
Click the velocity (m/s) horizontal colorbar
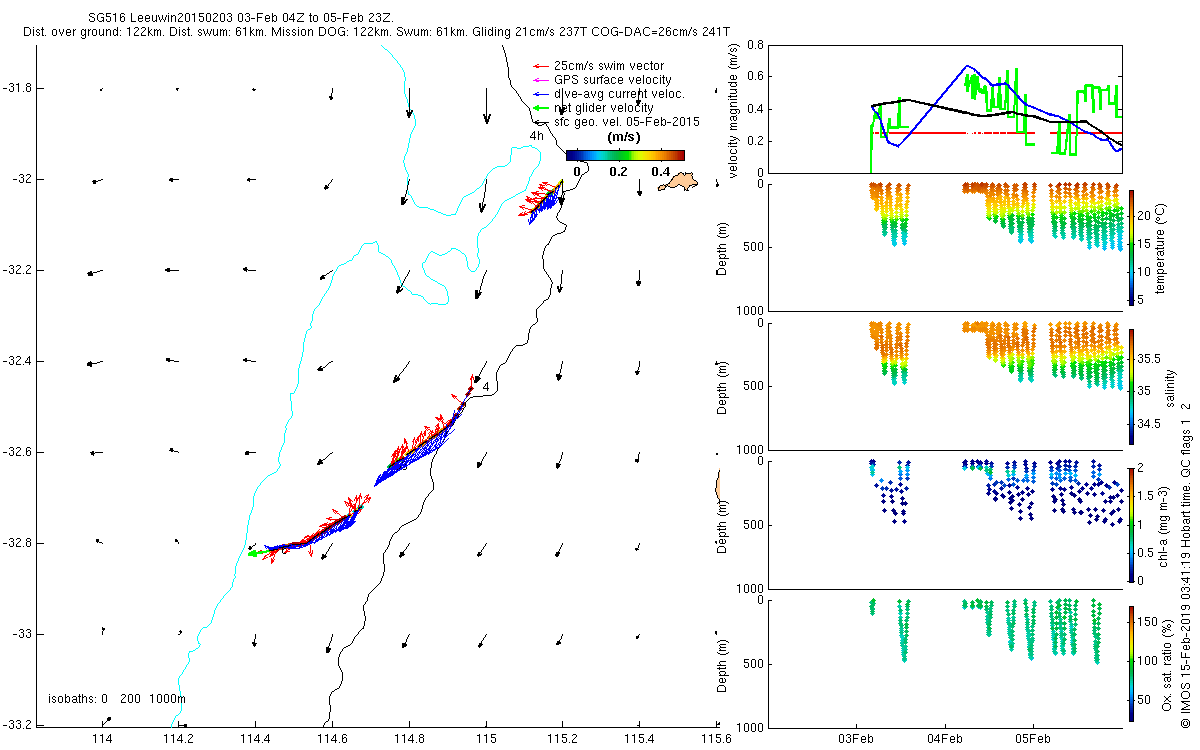point(625,155)
